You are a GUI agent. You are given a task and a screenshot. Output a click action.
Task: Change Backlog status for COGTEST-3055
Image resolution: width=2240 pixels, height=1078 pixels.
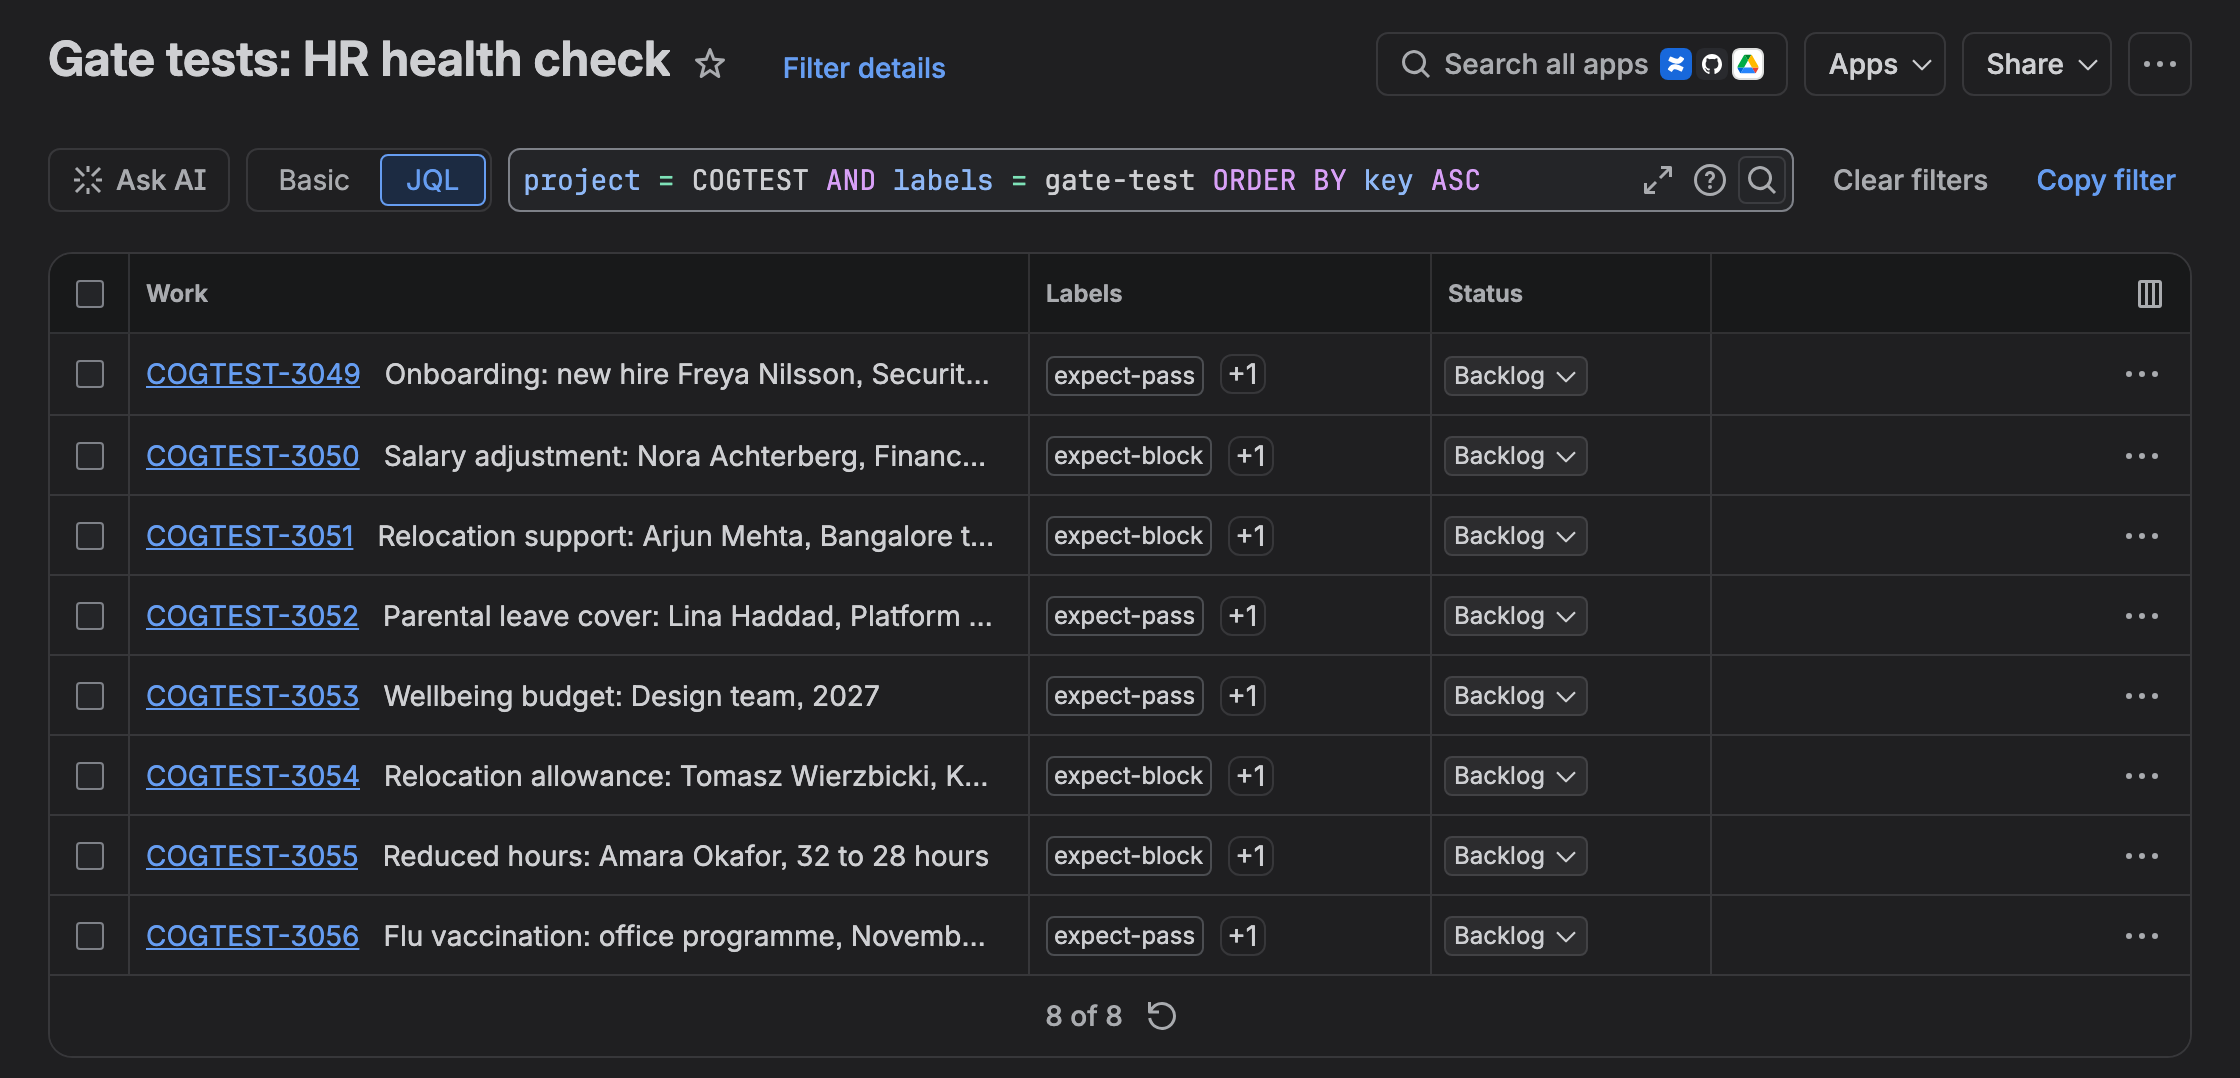1515,856
